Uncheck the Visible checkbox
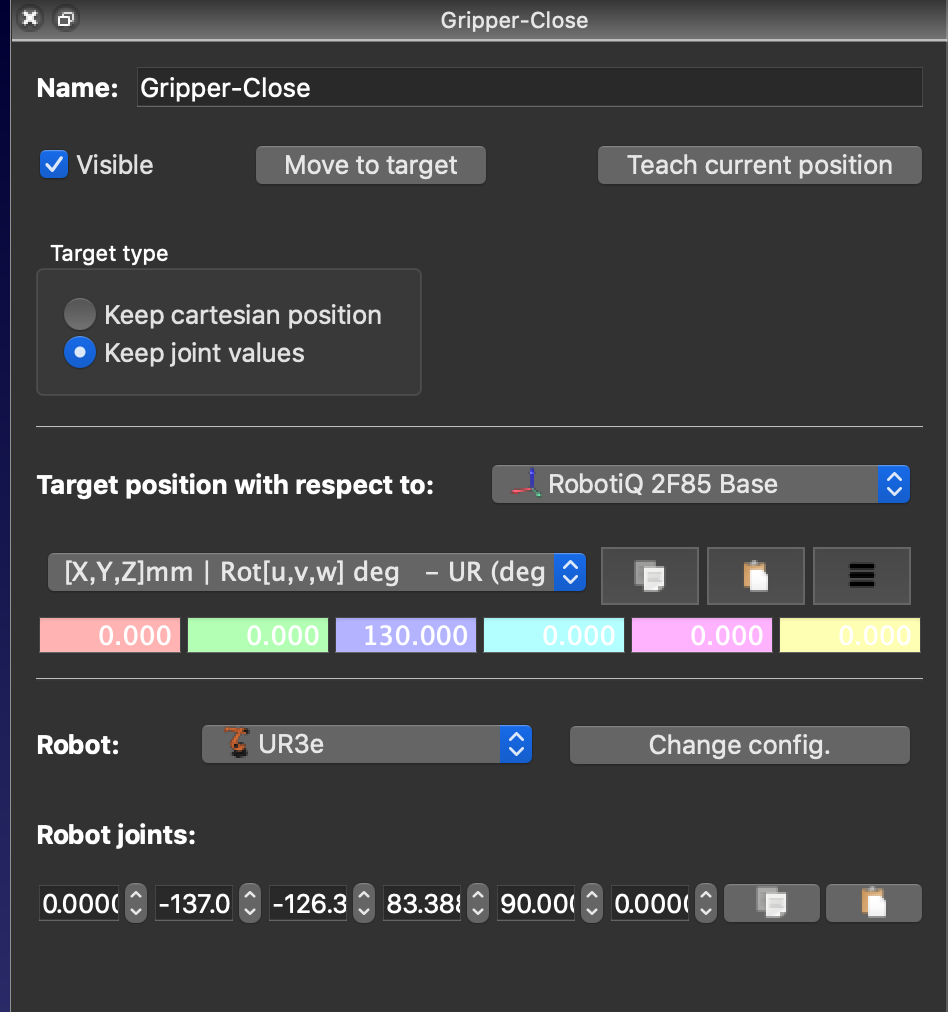Image resolution: width=948 pixels, height=1012 pixels. pyautogui.click(x=54, y=164)
